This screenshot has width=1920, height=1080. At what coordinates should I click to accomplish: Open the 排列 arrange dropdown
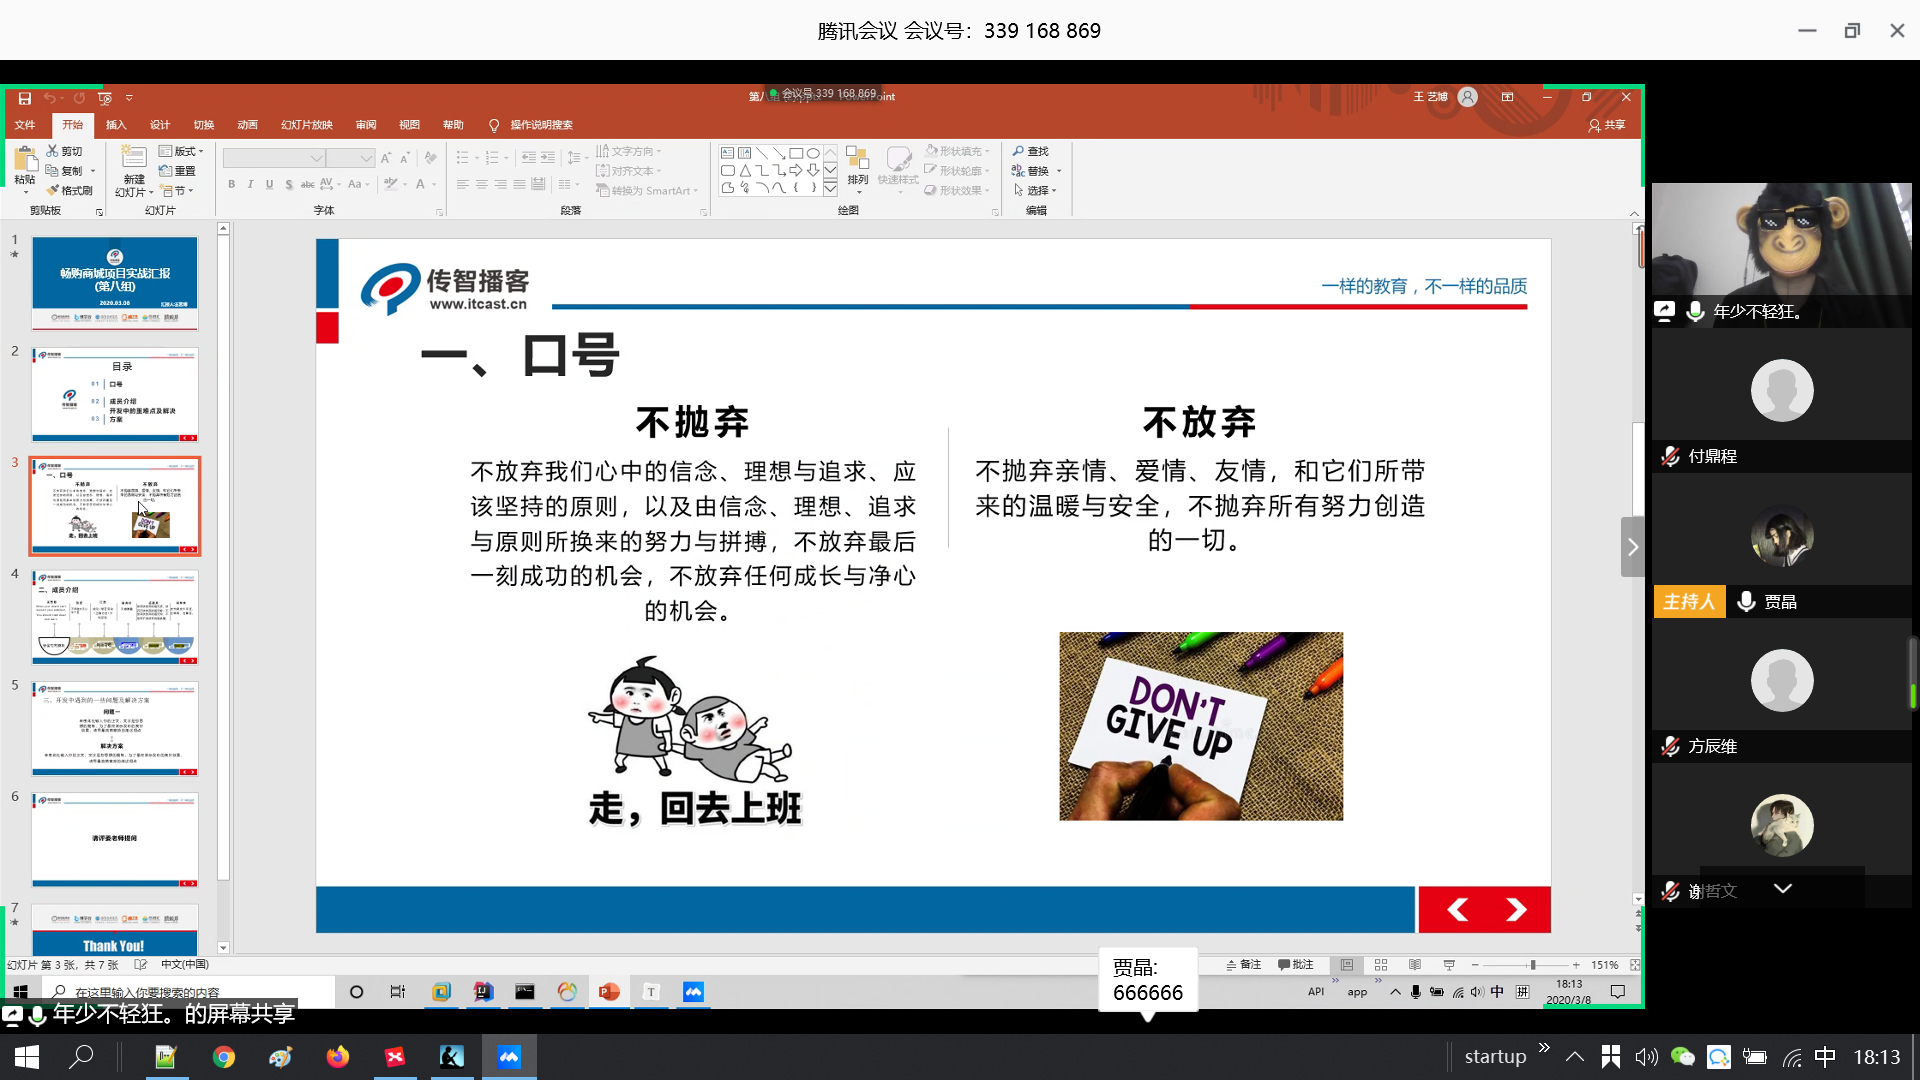[x=858, y=167]
